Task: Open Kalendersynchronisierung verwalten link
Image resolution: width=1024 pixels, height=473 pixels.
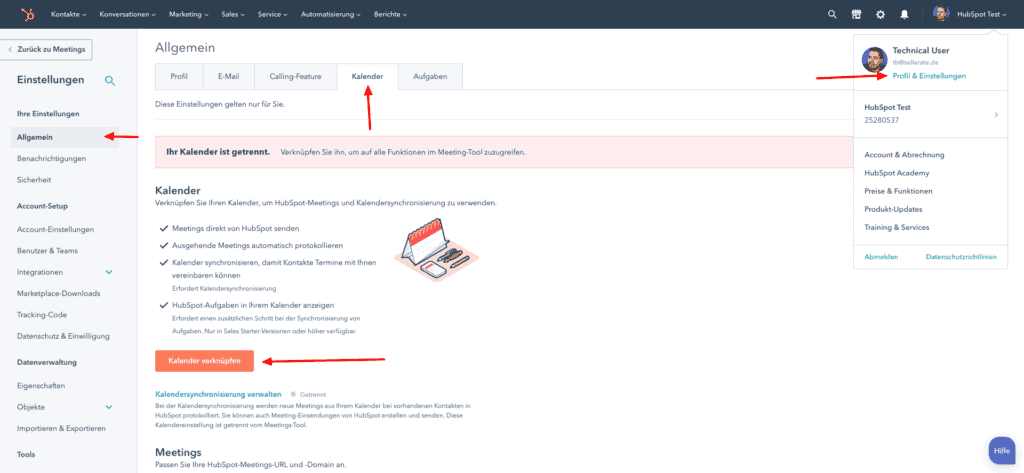Action: pos(218,395)
